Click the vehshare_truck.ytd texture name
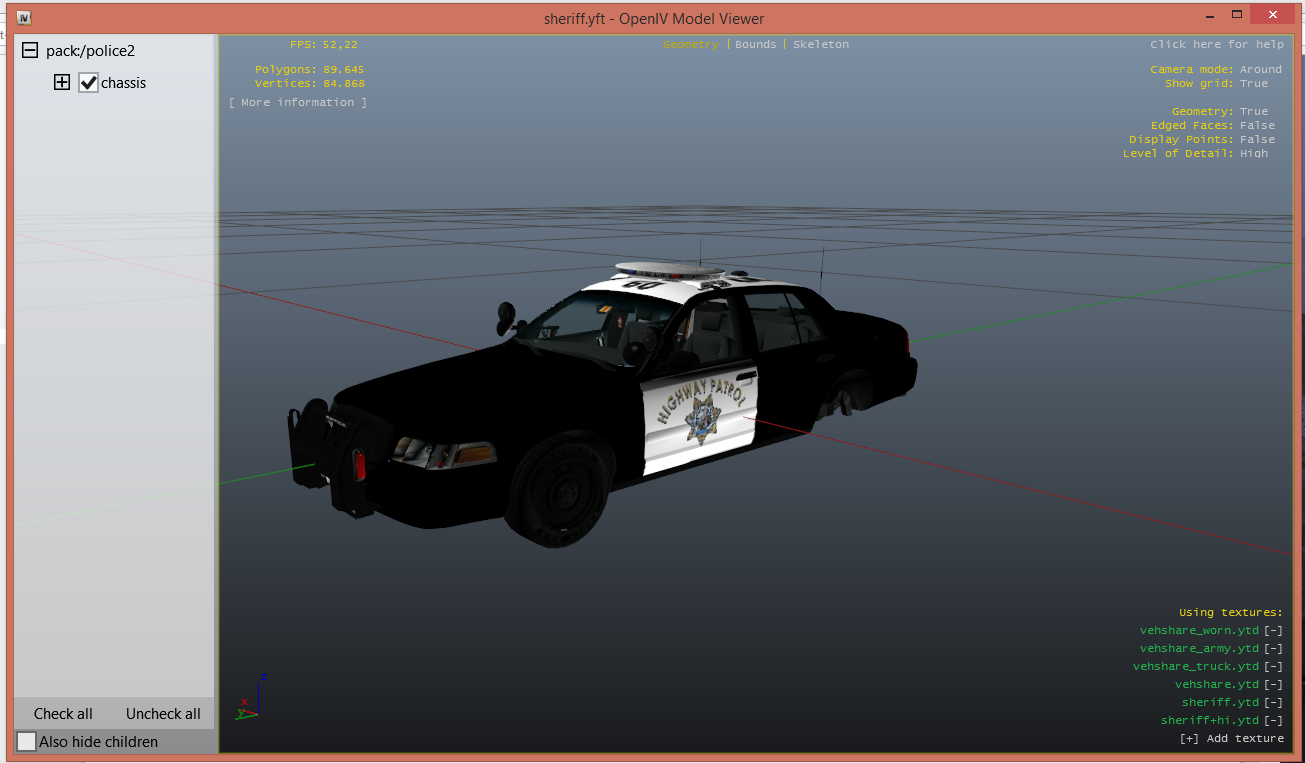Image resolution: width=1305 pixels, height=763 pixels. pyautogui.click(x=1196, y=666)
